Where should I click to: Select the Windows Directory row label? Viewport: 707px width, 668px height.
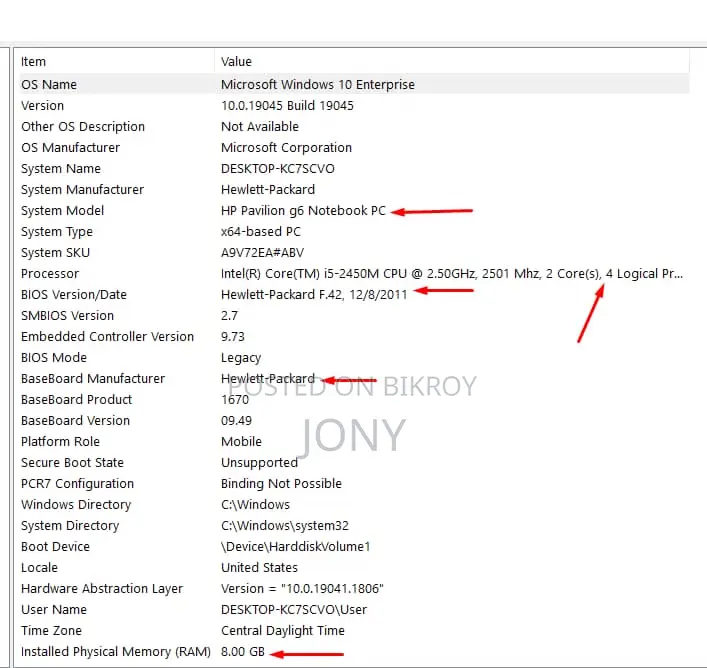76,505
